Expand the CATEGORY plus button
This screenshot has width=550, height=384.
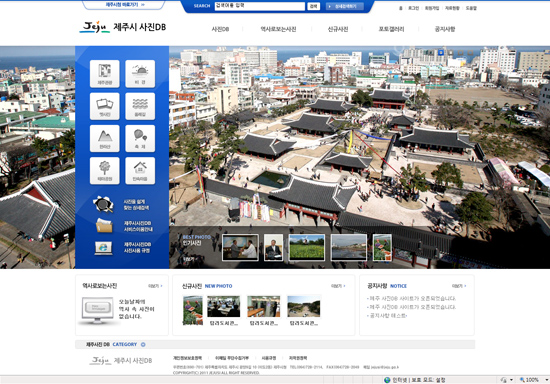pos(143,344)
